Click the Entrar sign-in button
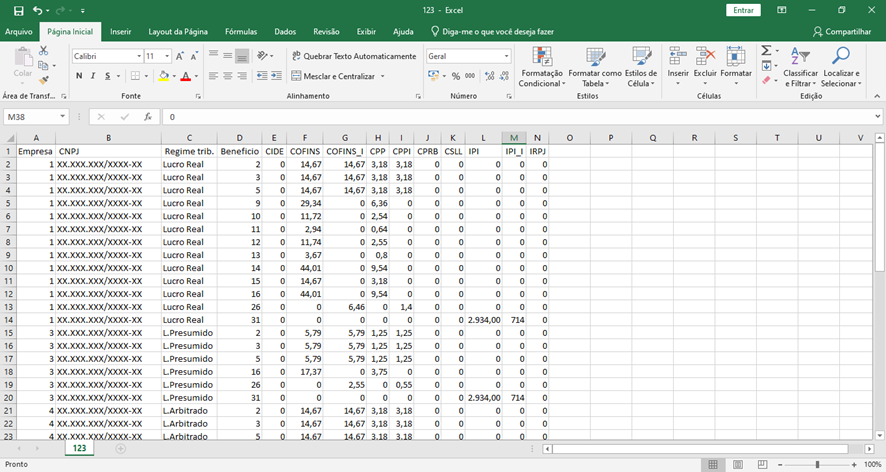 [x=744, y=10]
